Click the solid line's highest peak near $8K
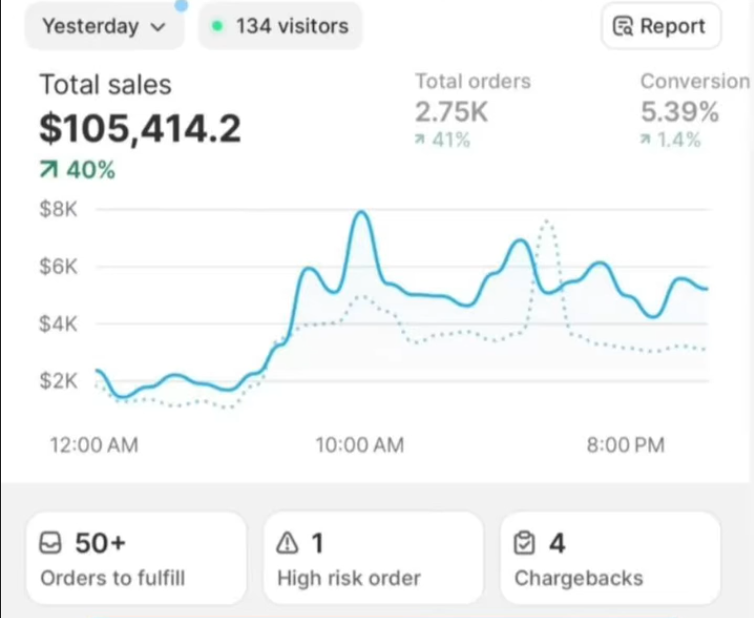 coord(361,213)
